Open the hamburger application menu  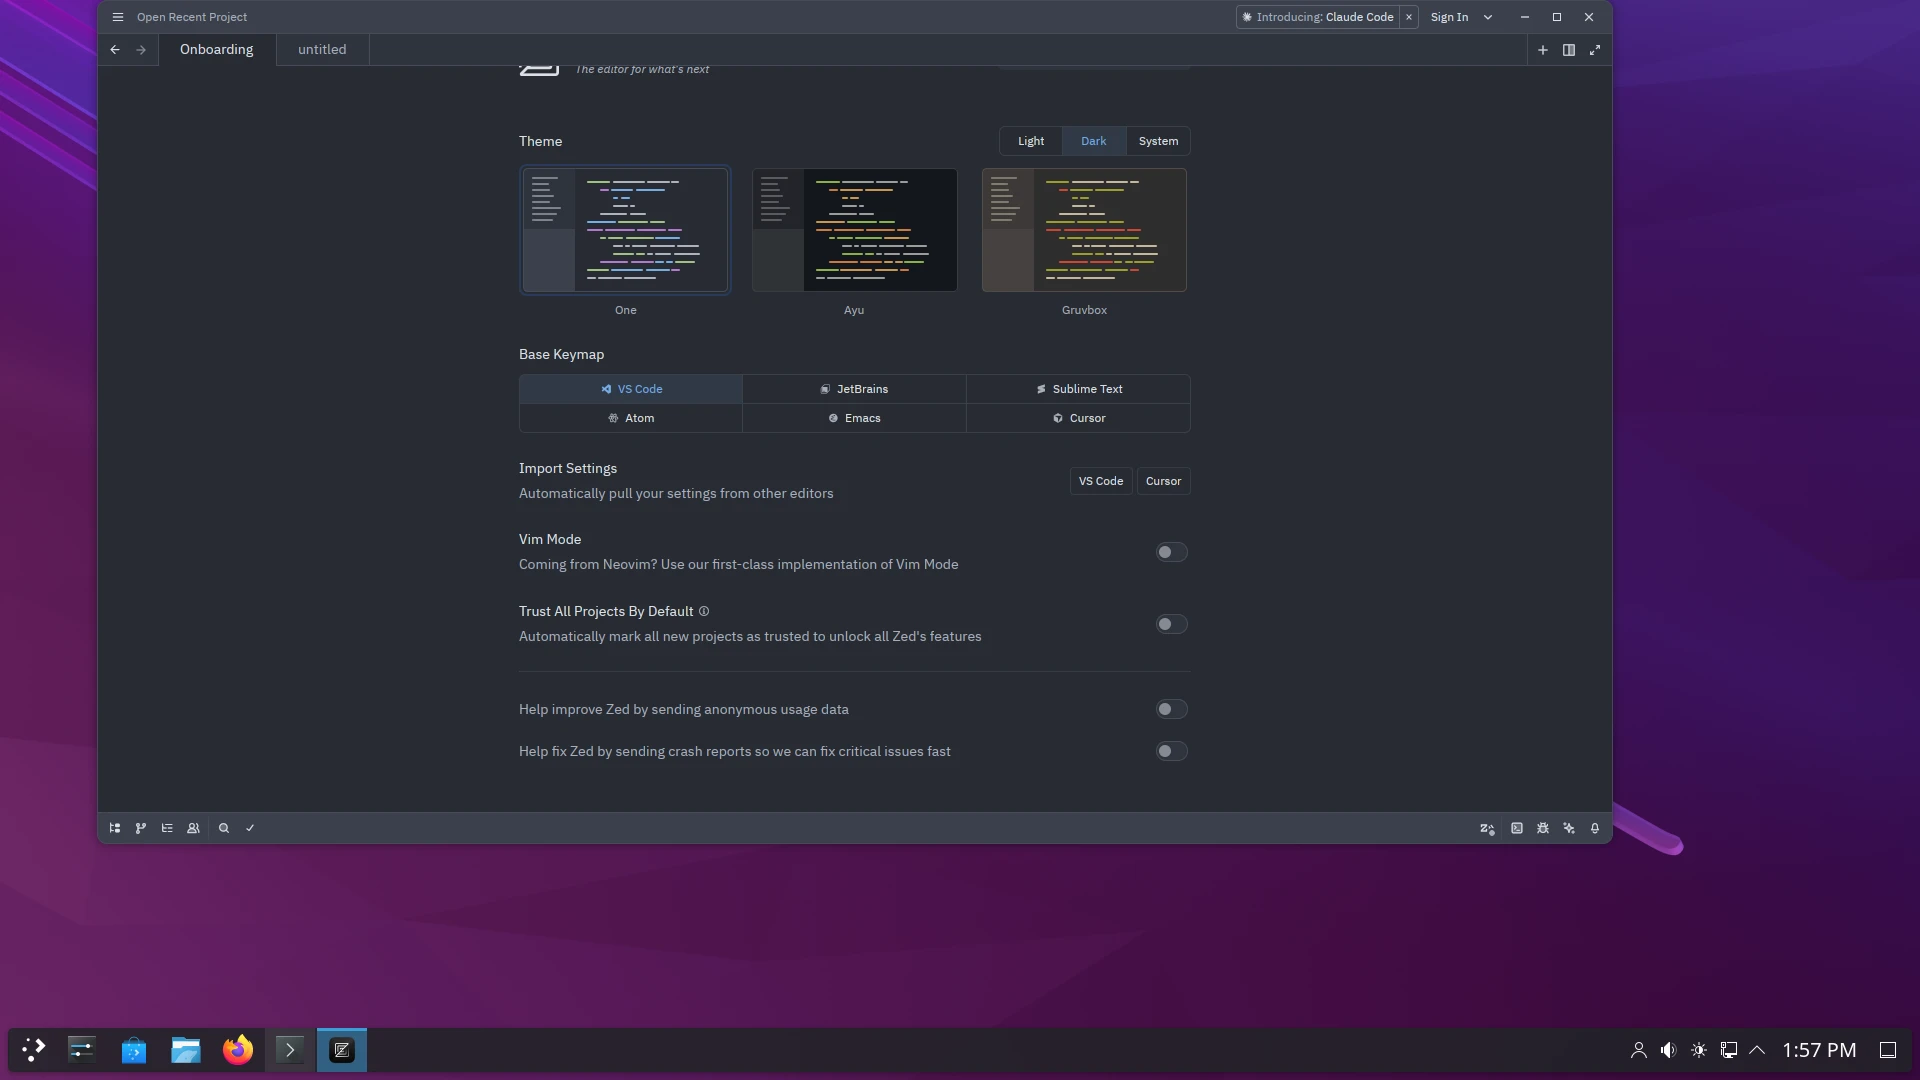pos(118,17)
